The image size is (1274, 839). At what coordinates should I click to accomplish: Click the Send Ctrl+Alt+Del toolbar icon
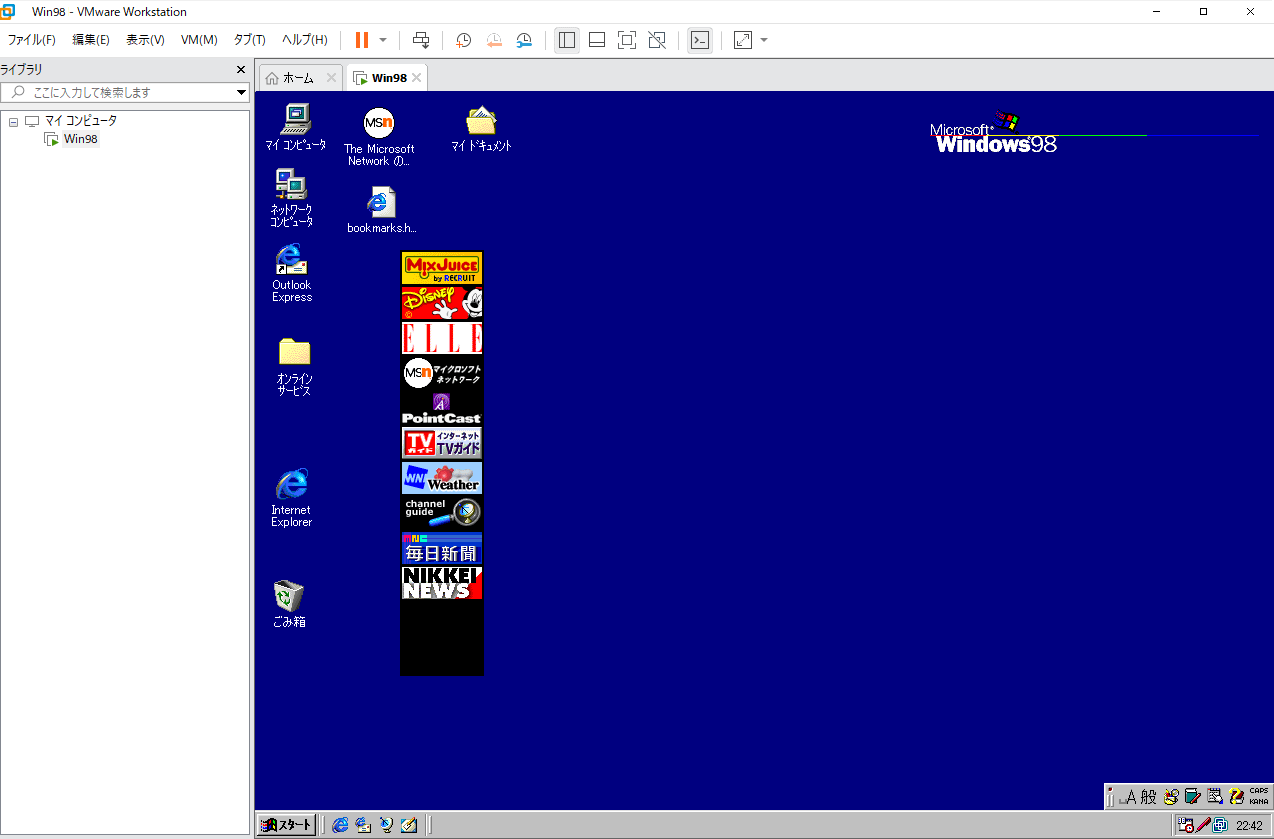pyautogui.click(x=421, y=40)
